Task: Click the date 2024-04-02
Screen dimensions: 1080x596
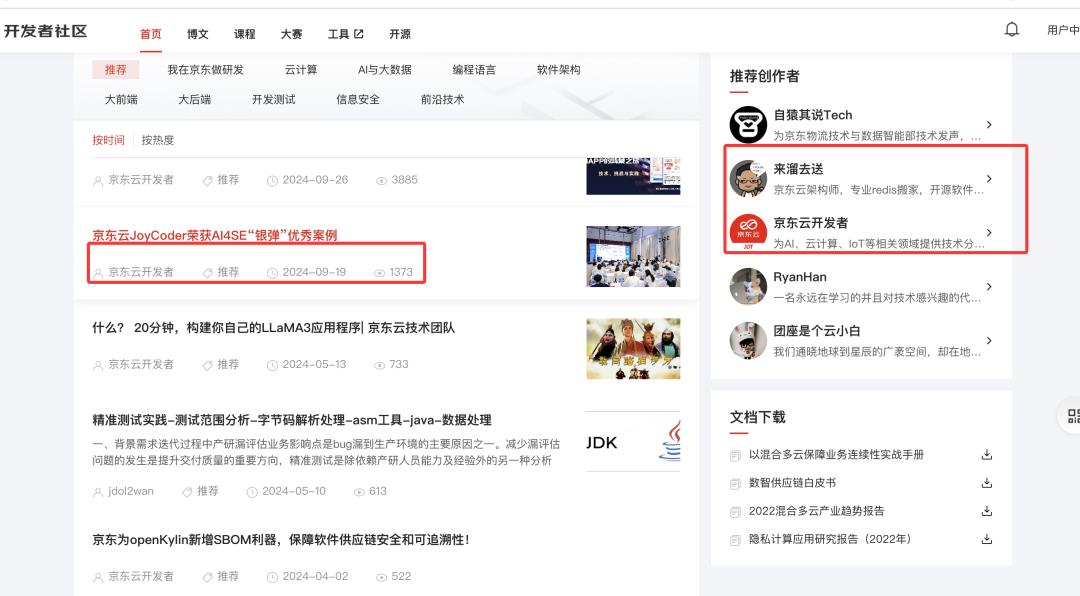Action: coord(315,576)
